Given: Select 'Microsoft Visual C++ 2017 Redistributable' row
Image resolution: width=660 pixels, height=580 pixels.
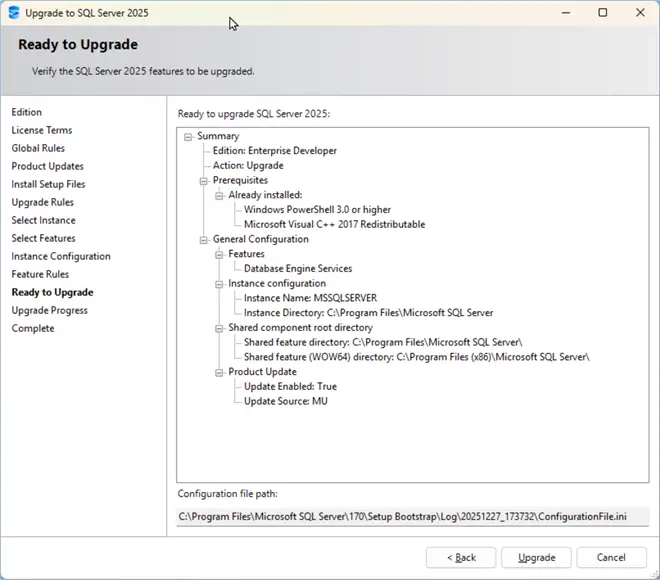Looking at the screenshot, I should 335,224.
